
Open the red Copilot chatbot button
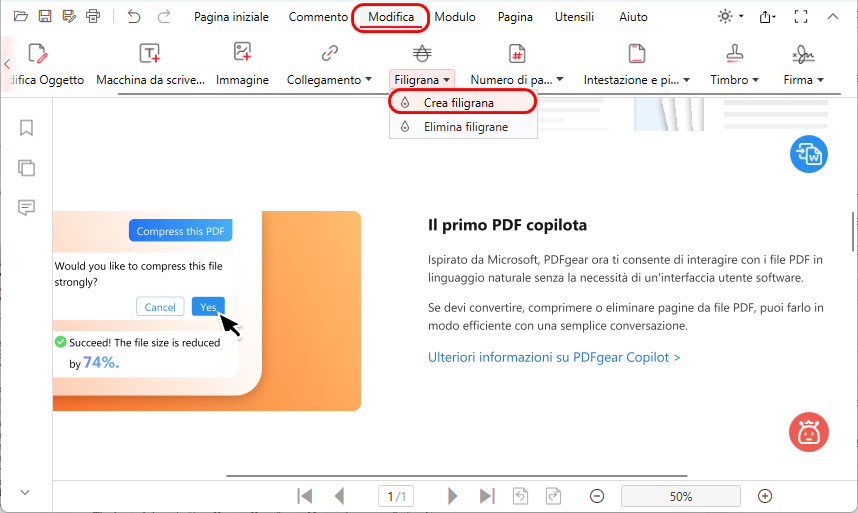pyautogui.click(x=809, y=432)
